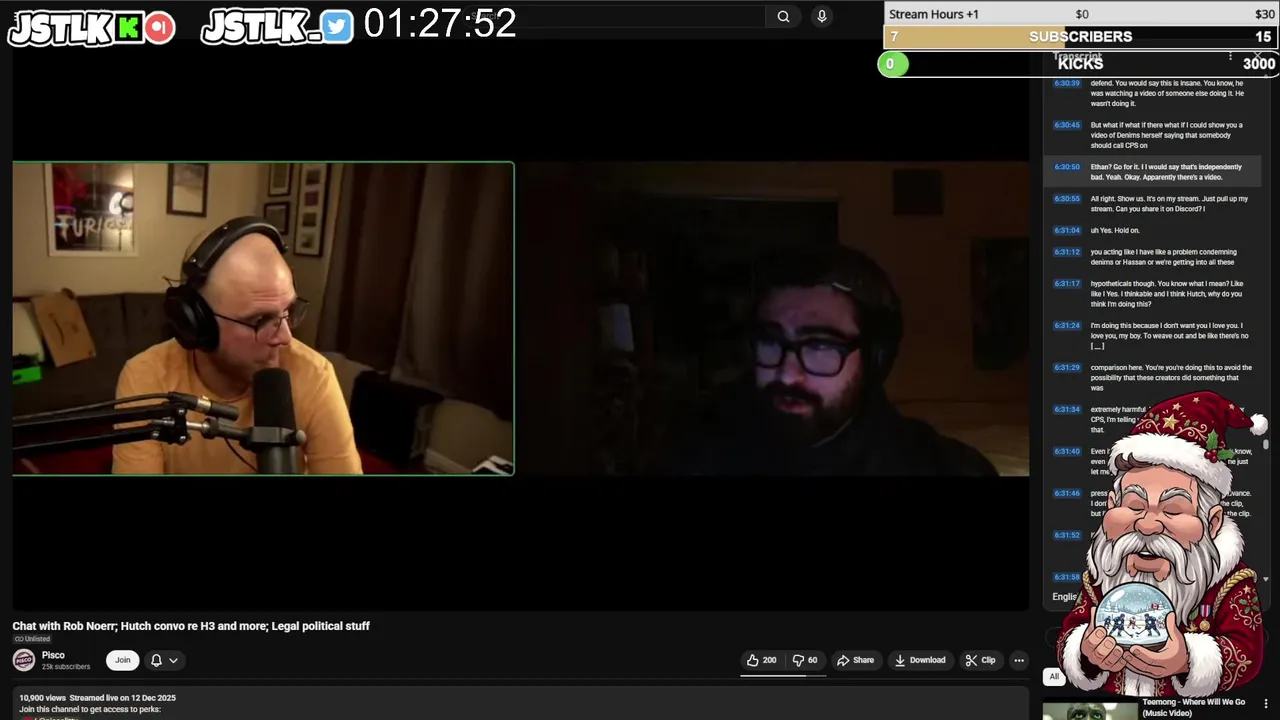Screen dimensions: 1280x720
Task: Open transcript panel three-dot options menu
Action: click(x=1230, y=57)
